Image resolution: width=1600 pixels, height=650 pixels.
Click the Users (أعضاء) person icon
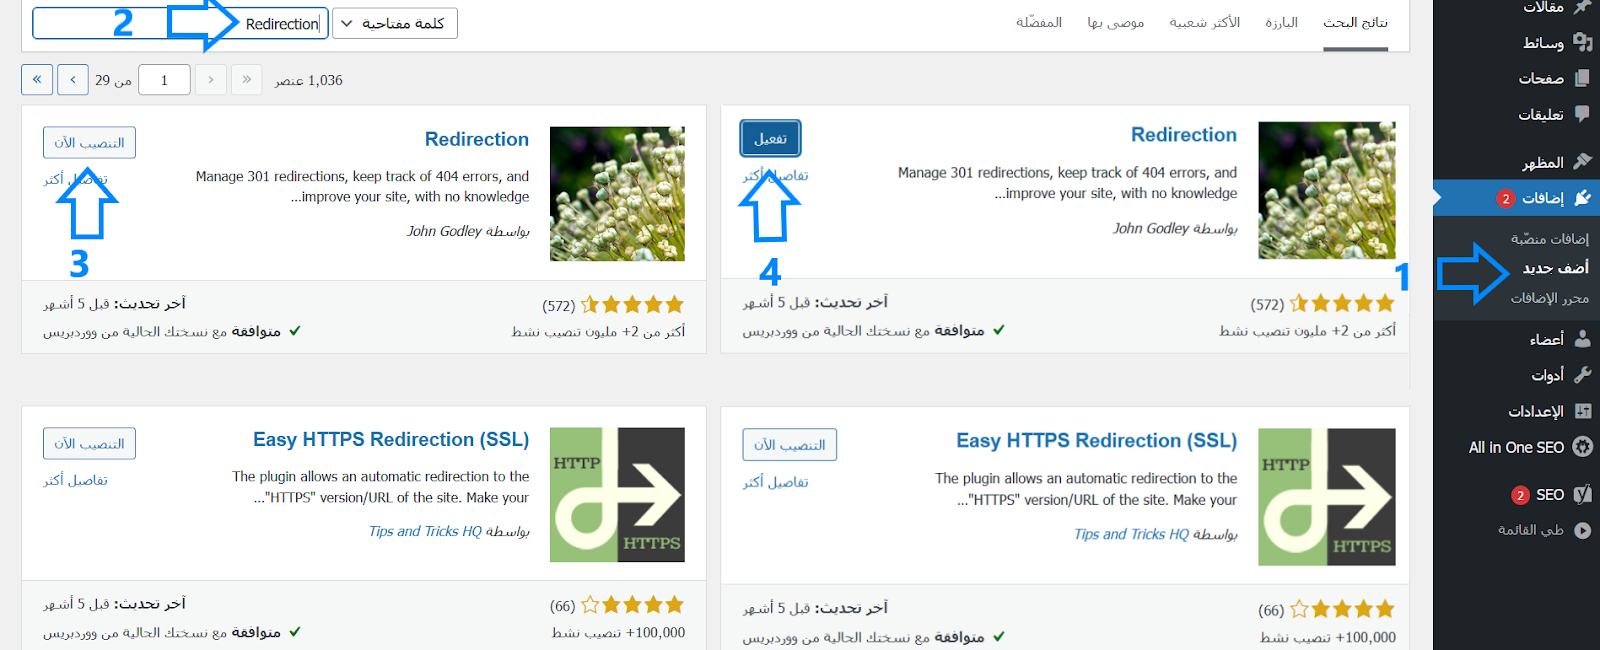tap(1582, 339)
